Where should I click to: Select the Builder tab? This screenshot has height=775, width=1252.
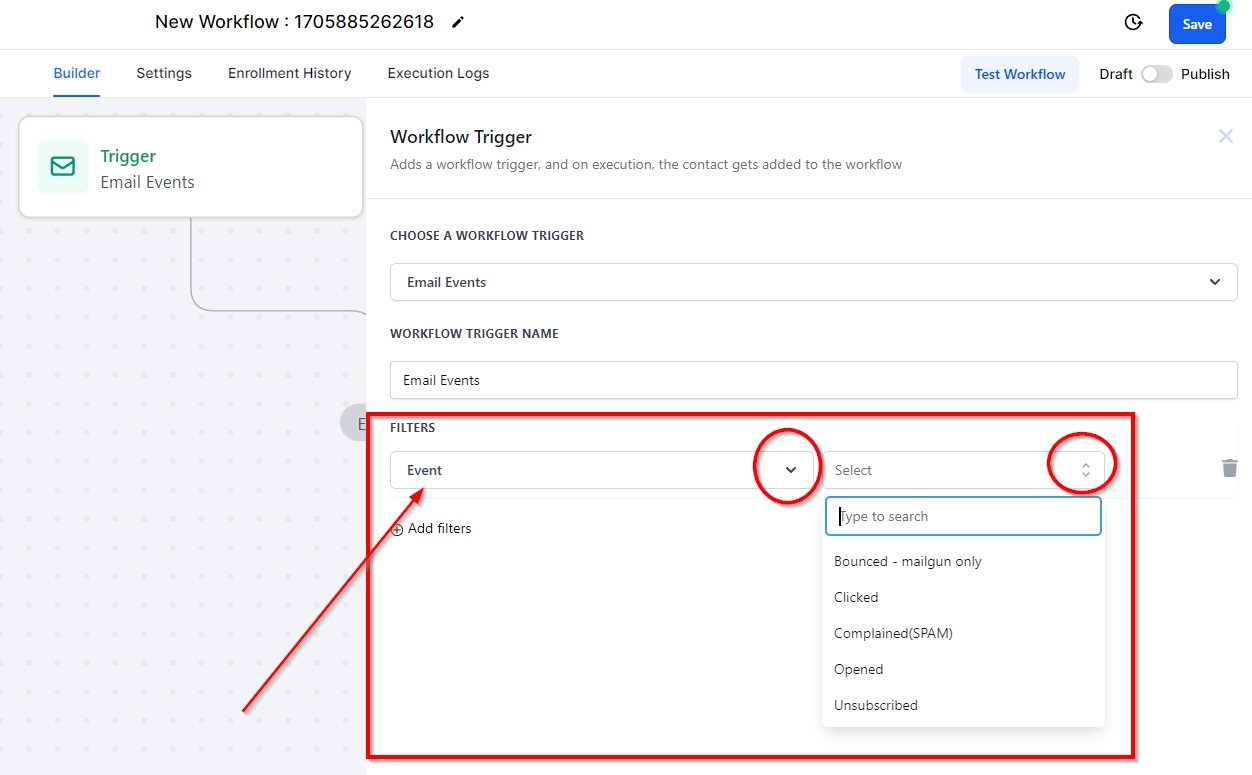77,73
